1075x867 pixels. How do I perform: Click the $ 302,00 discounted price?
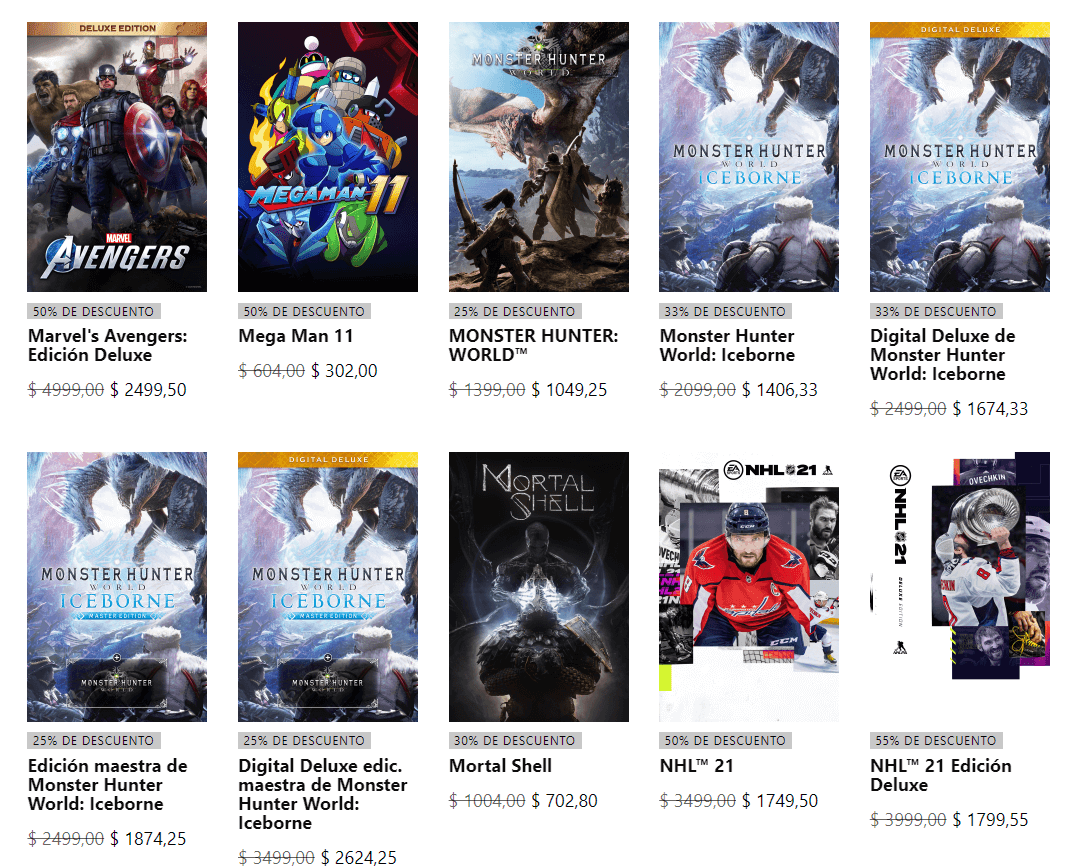pyautogui.click(x=344, y=371)
